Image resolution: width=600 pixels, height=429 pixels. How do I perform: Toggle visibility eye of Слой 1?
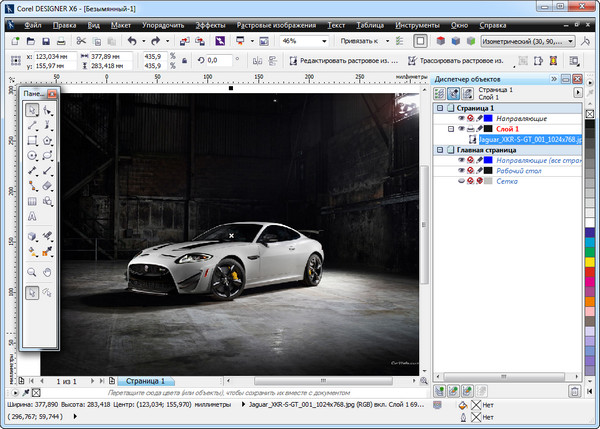[461, 129]
